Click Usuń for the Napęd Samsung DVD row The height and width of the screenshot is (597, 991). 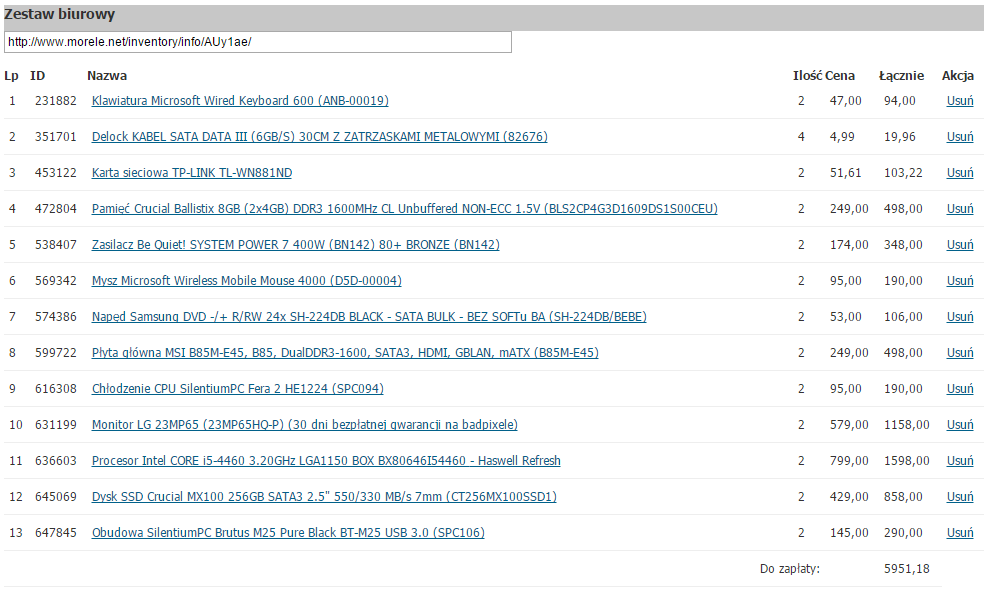click(959, 317)
